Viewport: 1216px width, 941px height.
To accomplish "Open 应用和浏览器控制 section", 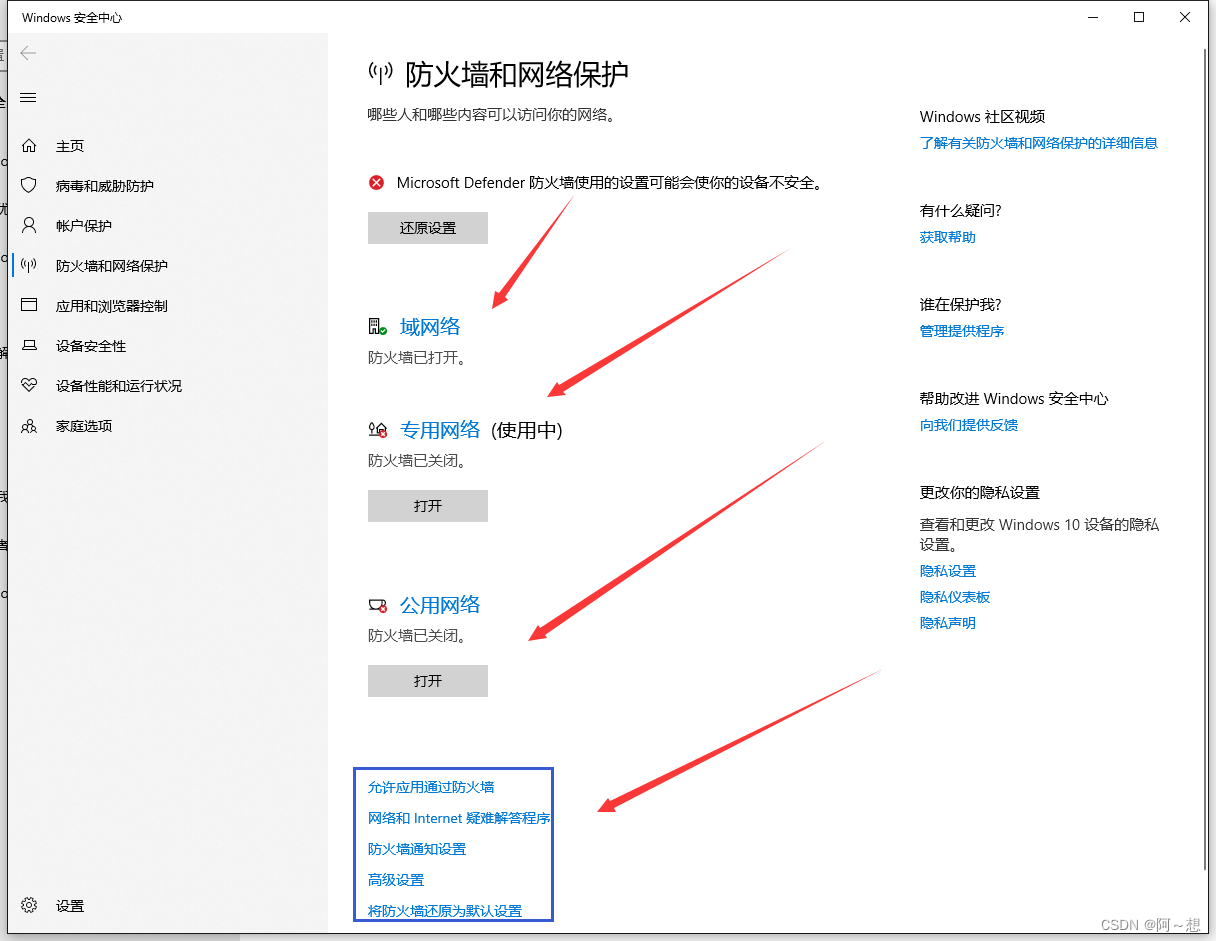I will 112,306.
